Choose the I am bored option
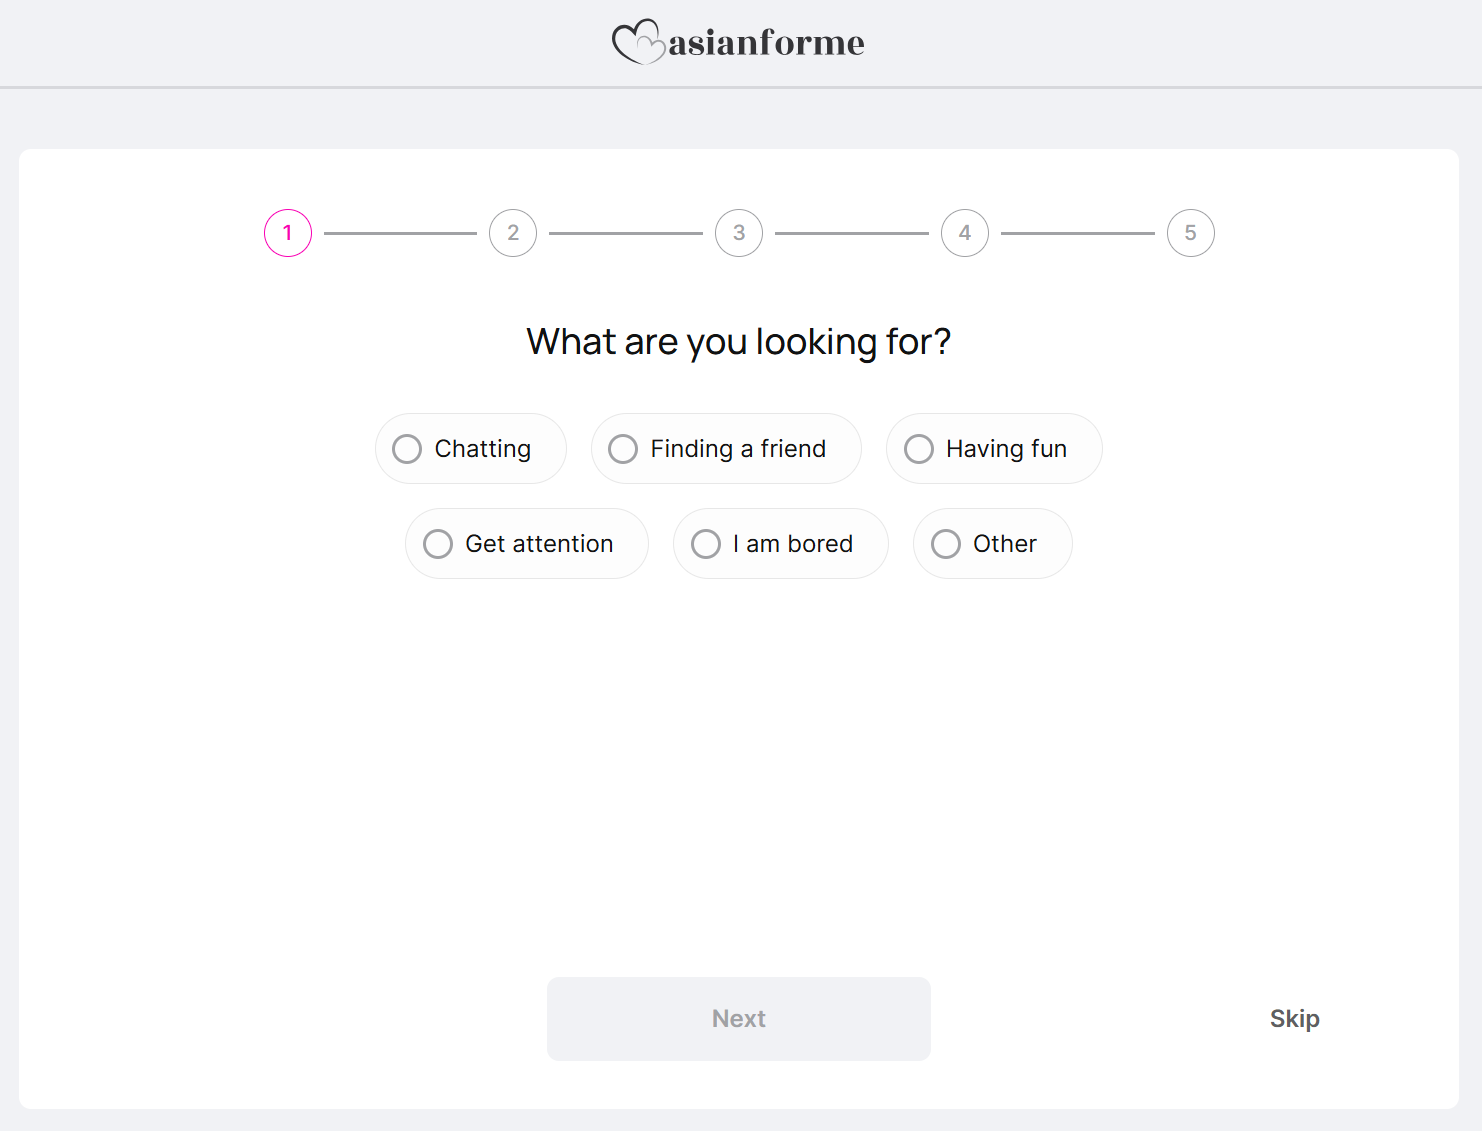Image resolution: width=1482 pixels, height=1131 pixels. [x=706, y=544]
